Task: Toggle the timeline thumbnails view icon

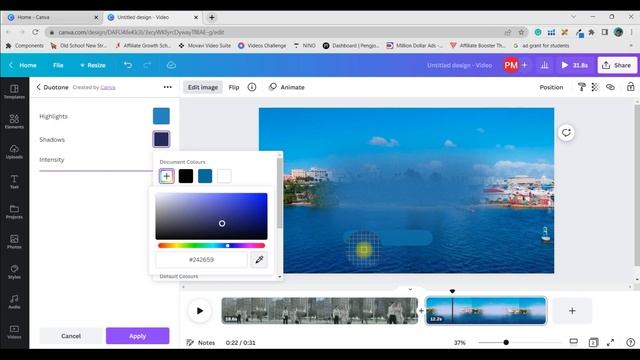Action: 573,342
